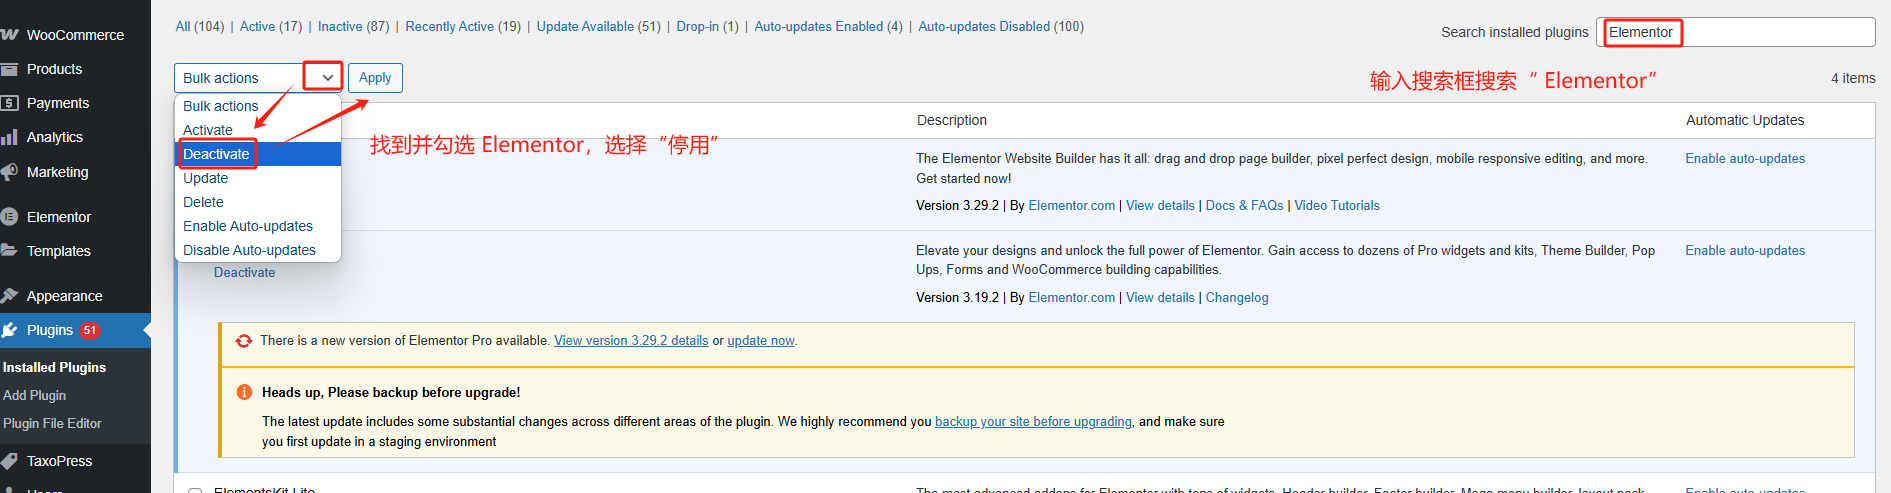This screenshot has height=493, width=1891.
Task: Open Plugin File Editor submenu
Action: pos(52,423)
